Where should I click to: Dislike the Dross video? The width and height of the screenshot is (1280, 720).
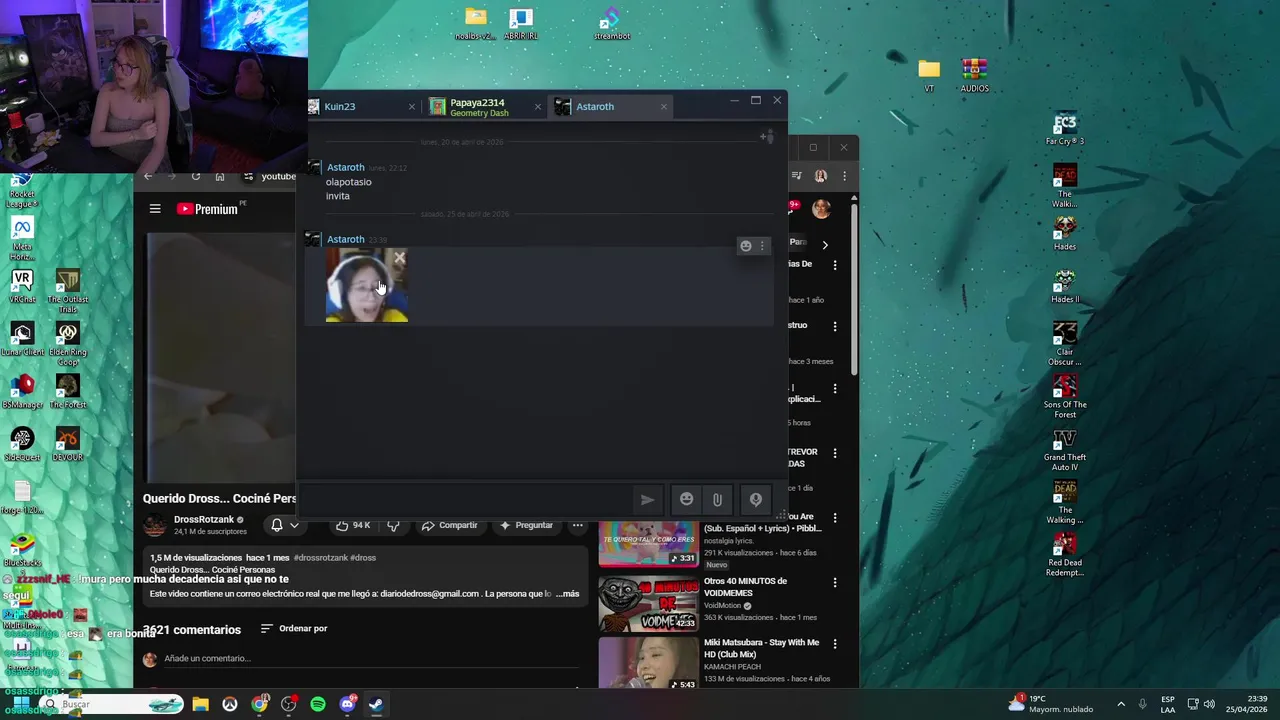[x=393, y=525]
